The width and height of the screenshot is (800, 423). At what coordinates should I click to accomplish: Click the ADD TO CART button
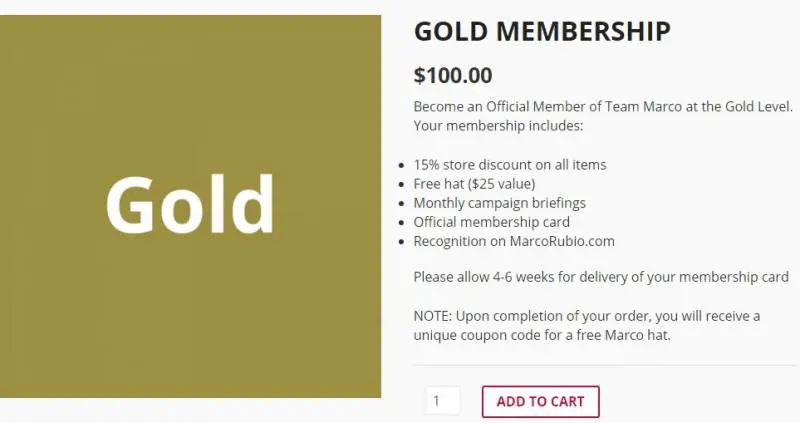pyautogui.click(x=540, y=401)
